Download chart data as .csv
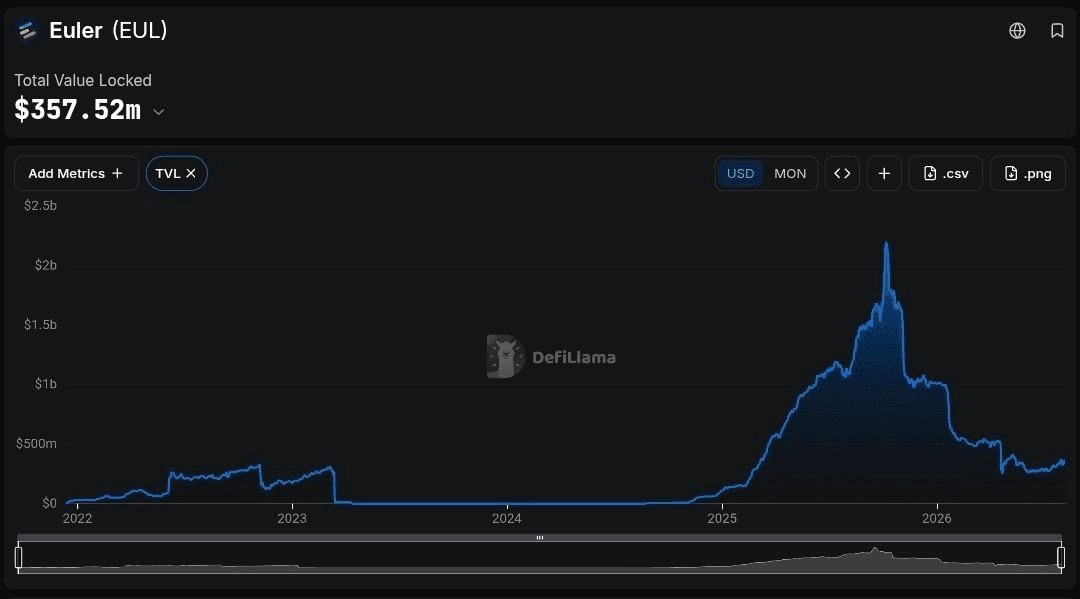The image size is (1080, 599). tap(946, 174)
